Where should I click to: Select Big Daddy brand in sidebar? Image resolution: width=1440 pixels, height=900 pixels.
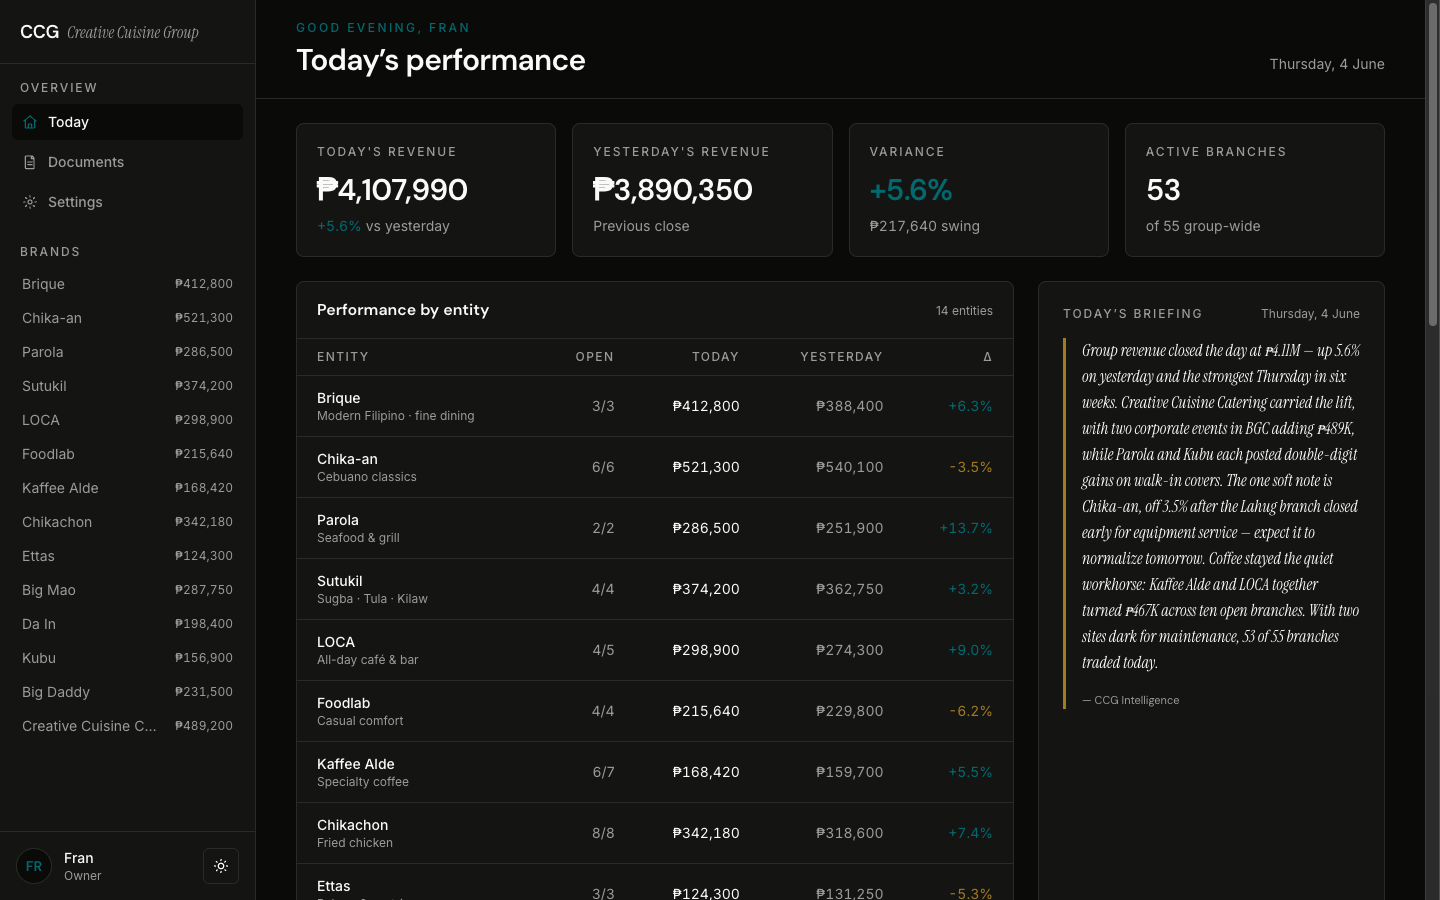coord(127,692)
